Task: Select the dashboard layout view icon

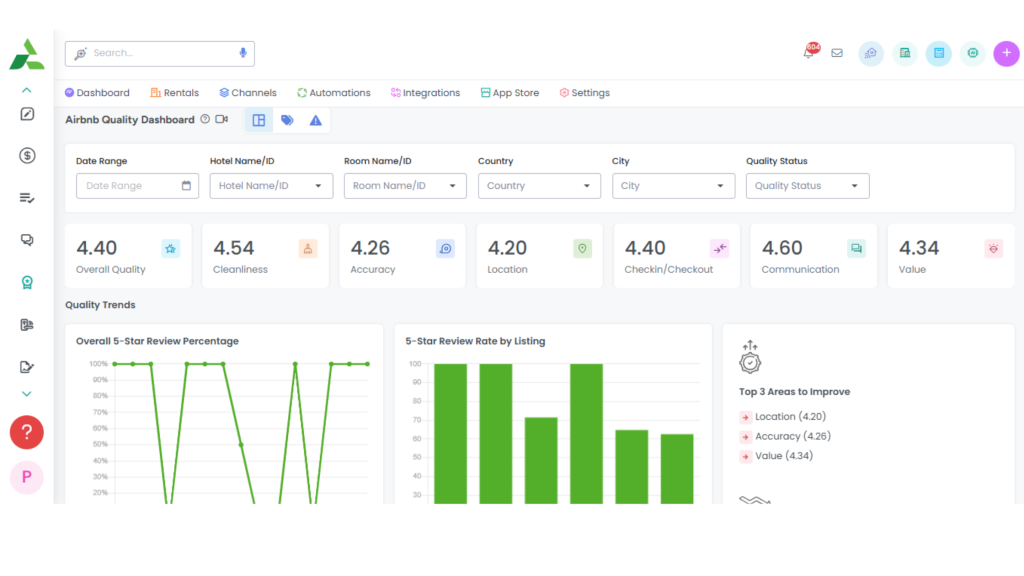Action: [x=259, y=120]
